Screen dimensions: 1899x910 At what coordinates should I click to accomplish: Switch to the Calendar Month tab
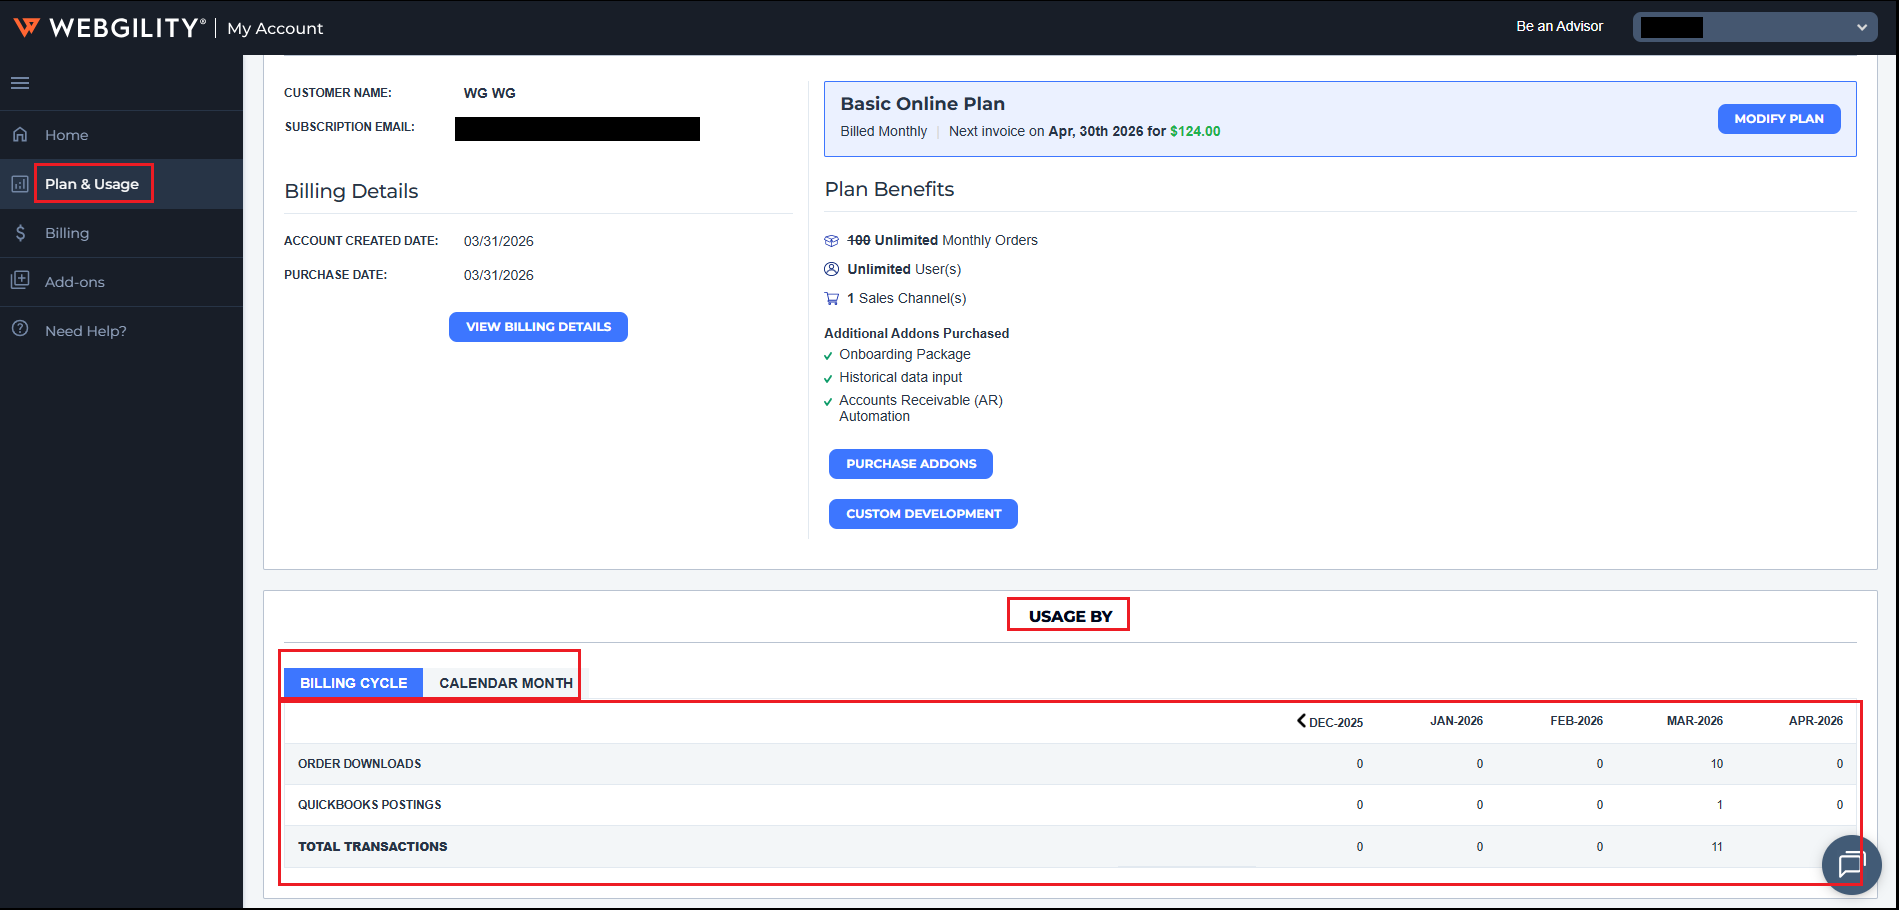[x=505, y=683]
